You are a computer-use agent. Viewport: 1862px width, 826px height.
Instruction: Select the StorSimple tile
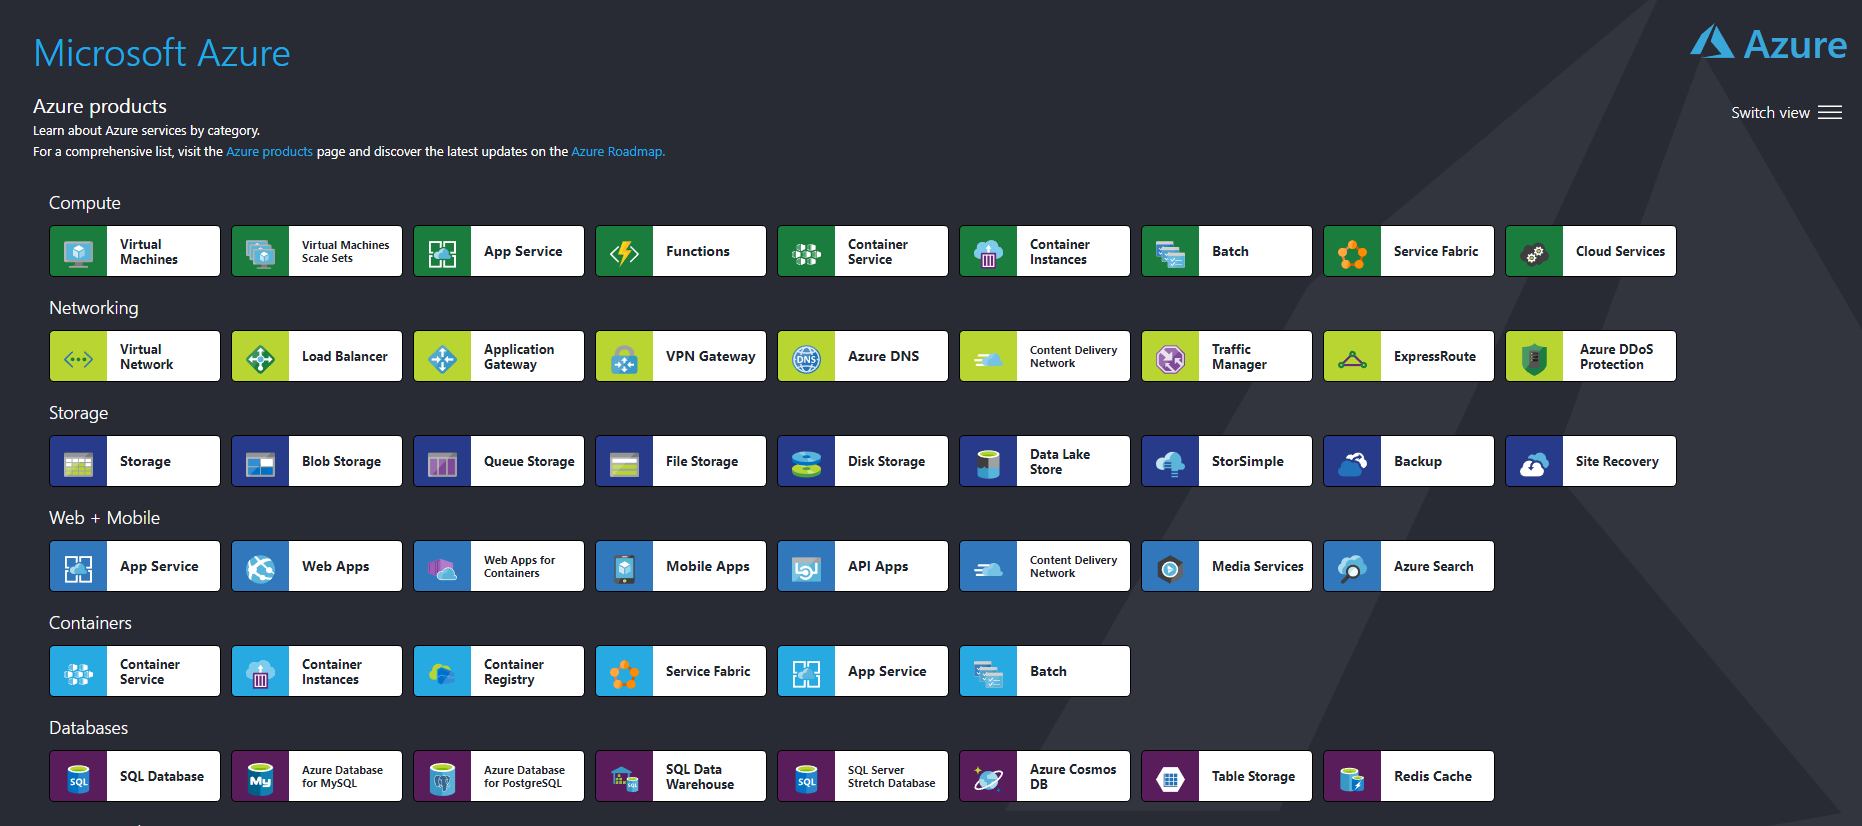click(x=1227, y=461)
